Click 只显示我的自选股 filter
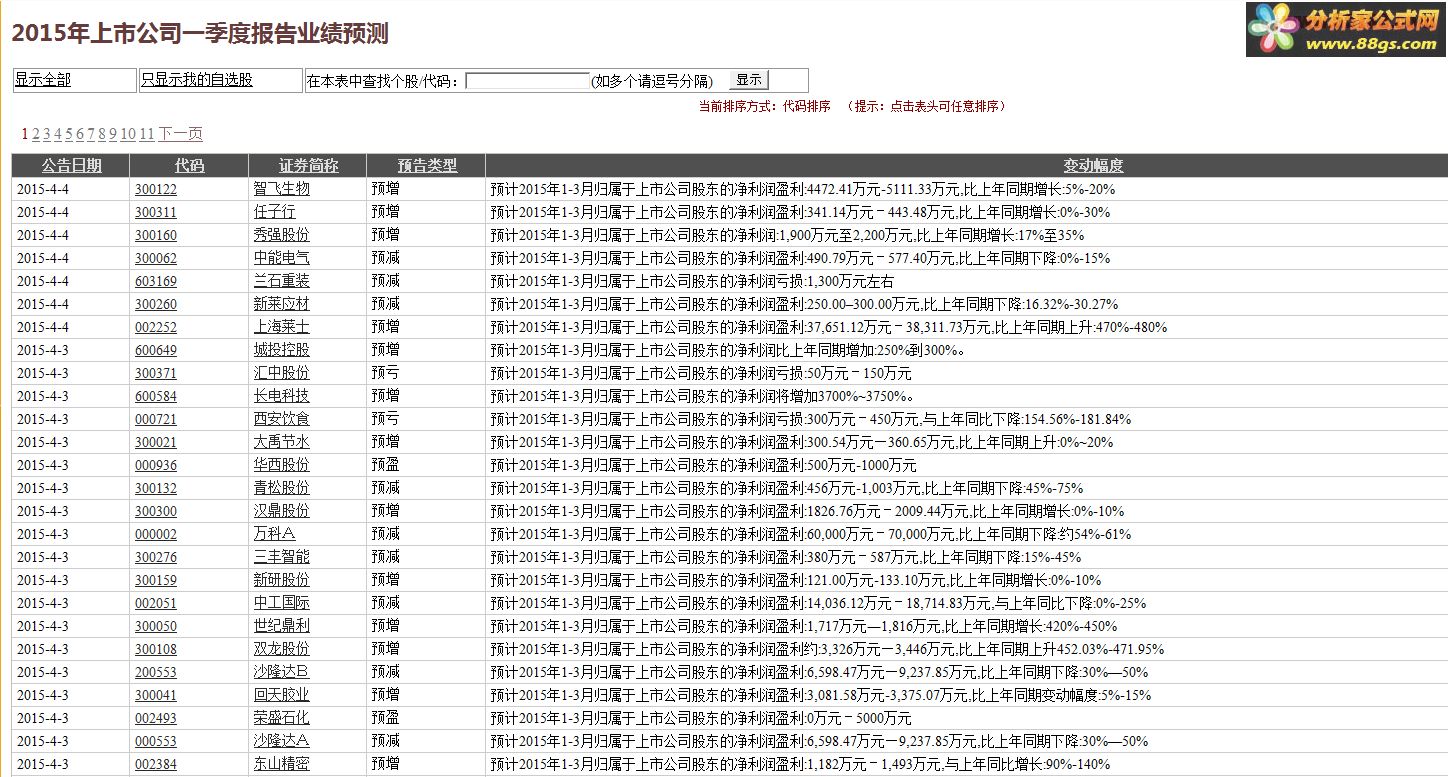 [x=197, y=81]
